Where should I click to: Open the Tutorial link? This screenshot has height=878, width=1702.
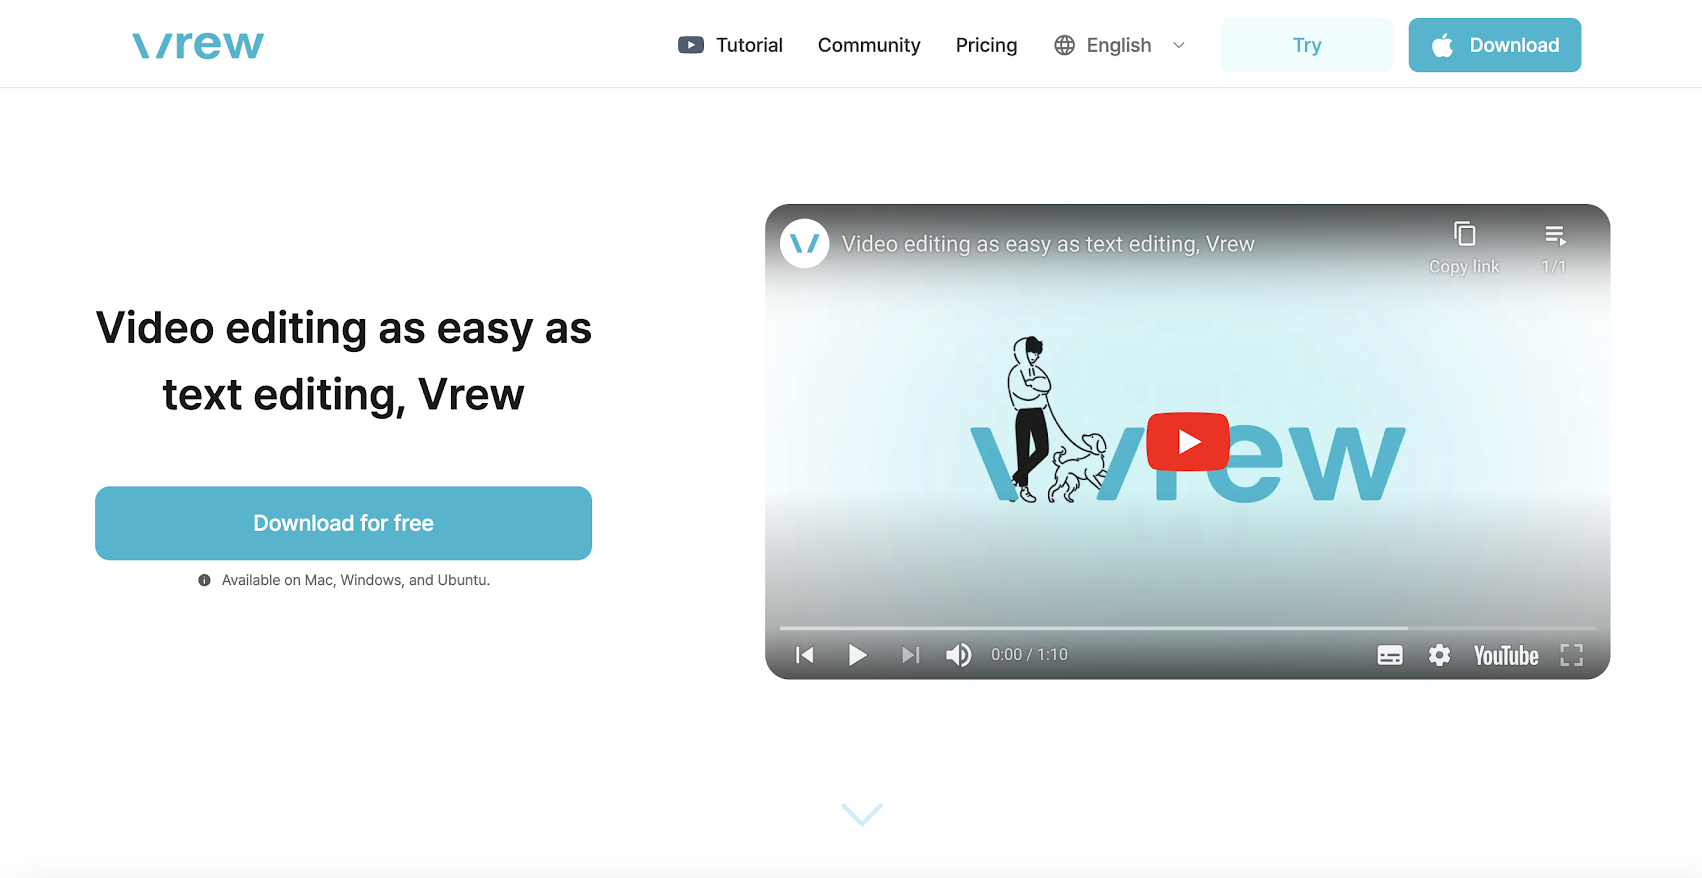[749, 45]
